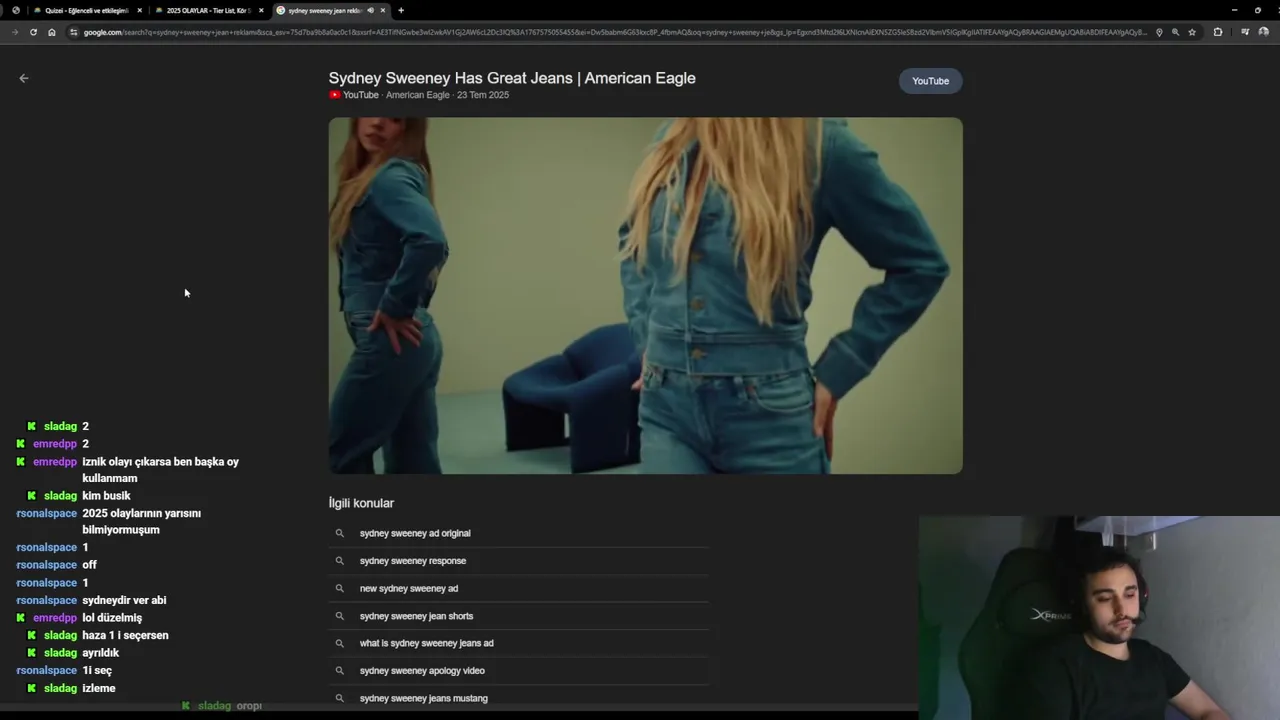Click search icon beside 'sydney sweeney apology video'
Screen dimensions: 1280x720
[x=340, y=671]
